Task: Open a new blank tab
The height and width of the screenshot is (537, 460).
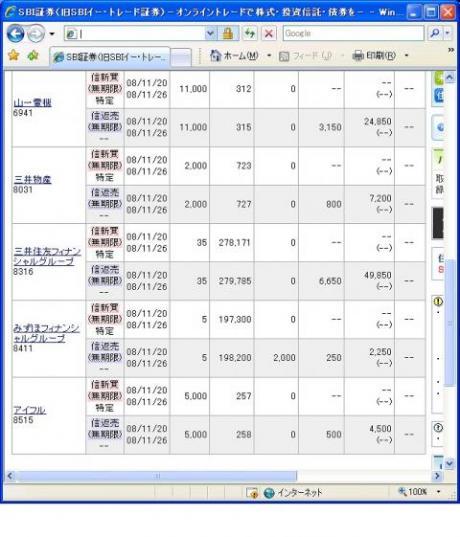Action: pos(181,57)
